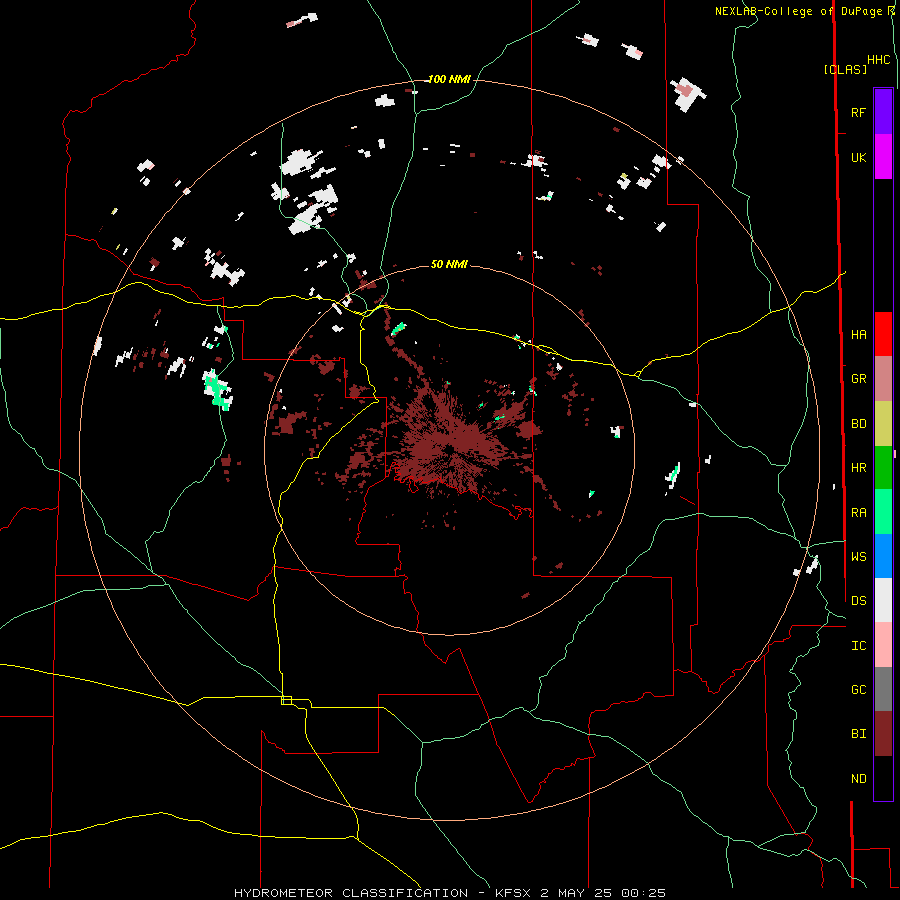The image size is (900, 900).
Task: Click the BD legend label
Action: pyautogui.click(x=858, y=424)
